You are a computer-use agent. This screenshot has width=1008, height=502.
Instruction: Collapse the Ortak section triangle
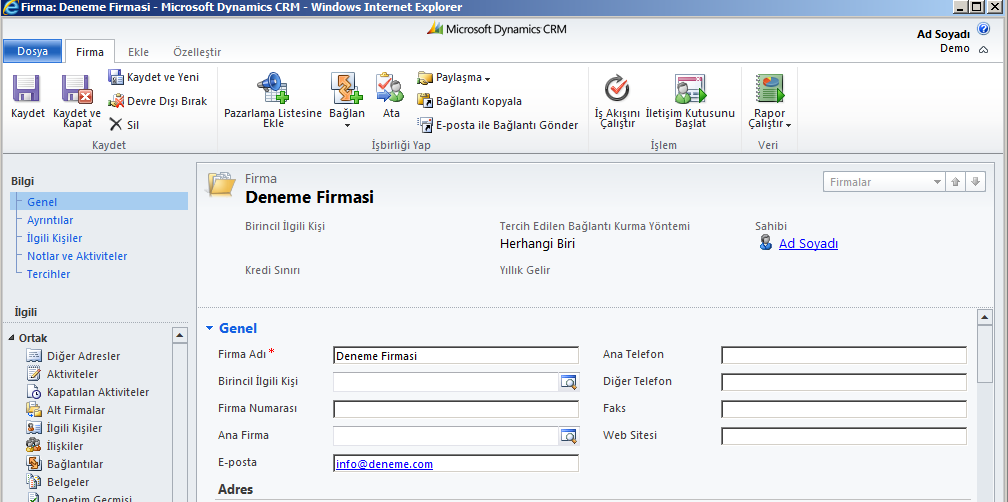[x=12, y=338]
